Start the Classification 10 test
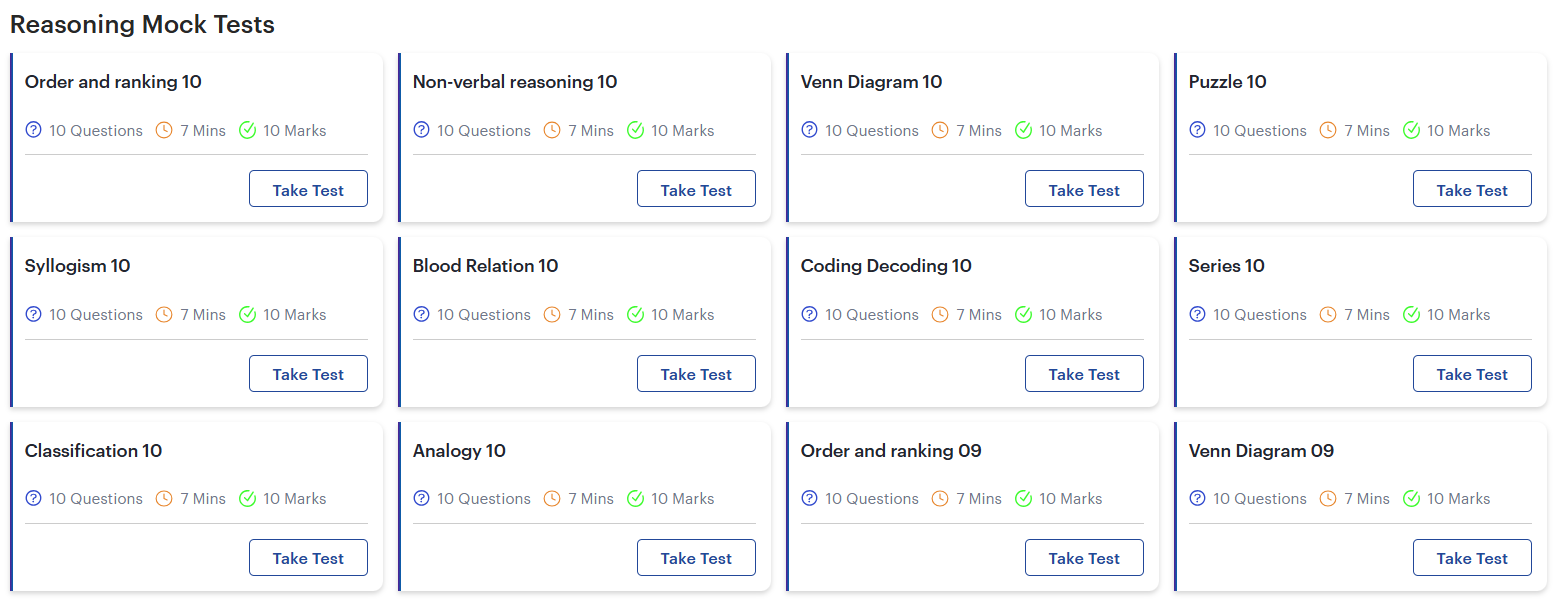This screenshot has height=600, width=1564. 308,557
